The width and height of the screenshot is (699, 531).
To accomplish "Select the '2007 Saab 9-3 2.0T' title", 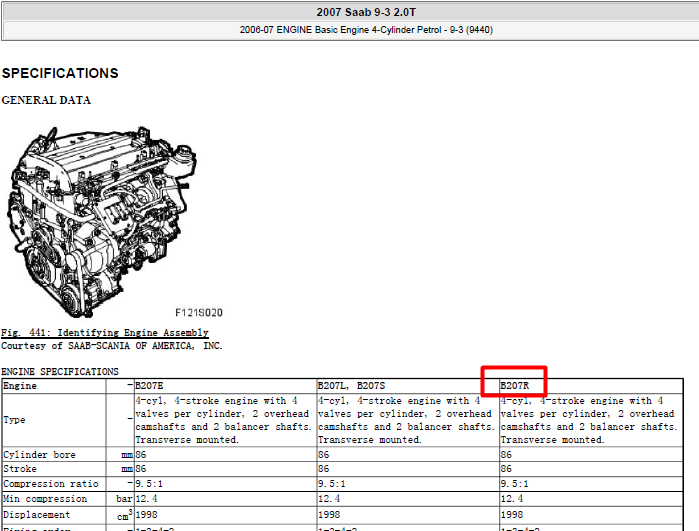I will click(x=366, y=12).
